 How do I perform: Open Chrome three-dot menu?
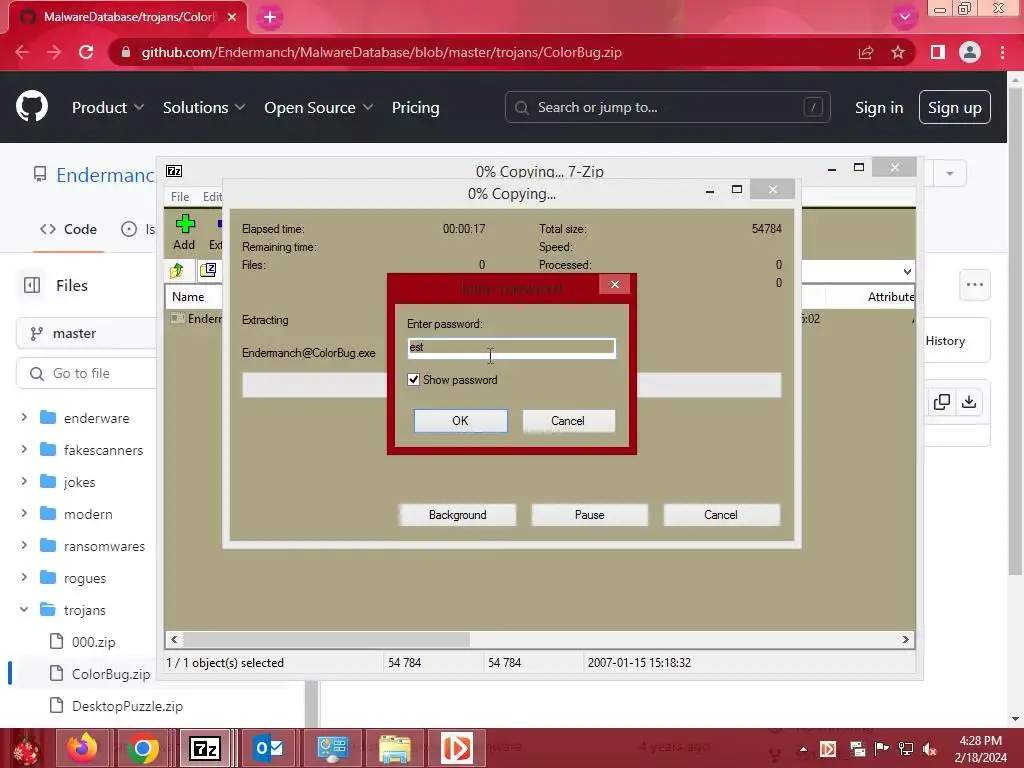point(1002,52)
